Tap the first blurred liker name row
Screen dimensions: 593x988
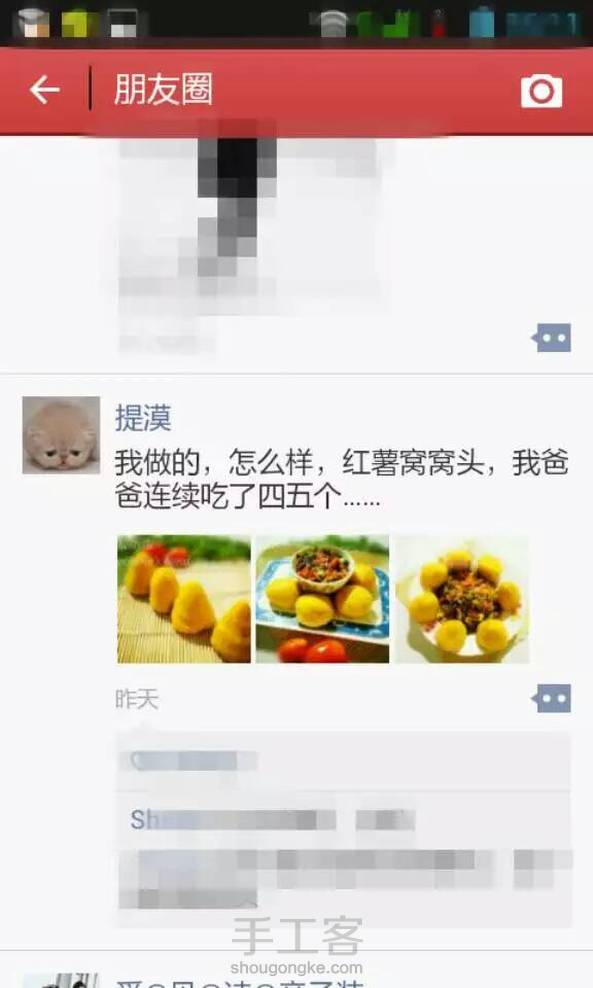point(344,761)
